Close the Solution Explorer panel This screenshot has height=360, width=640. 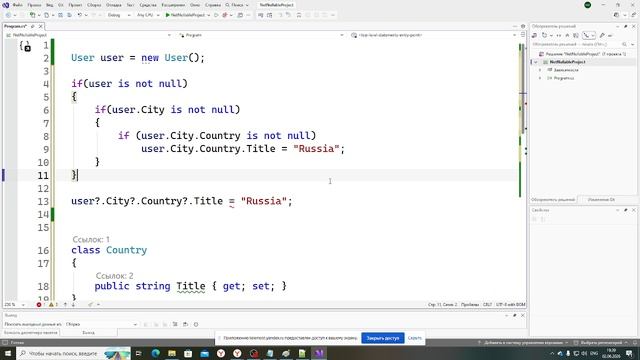click(634, 26)
